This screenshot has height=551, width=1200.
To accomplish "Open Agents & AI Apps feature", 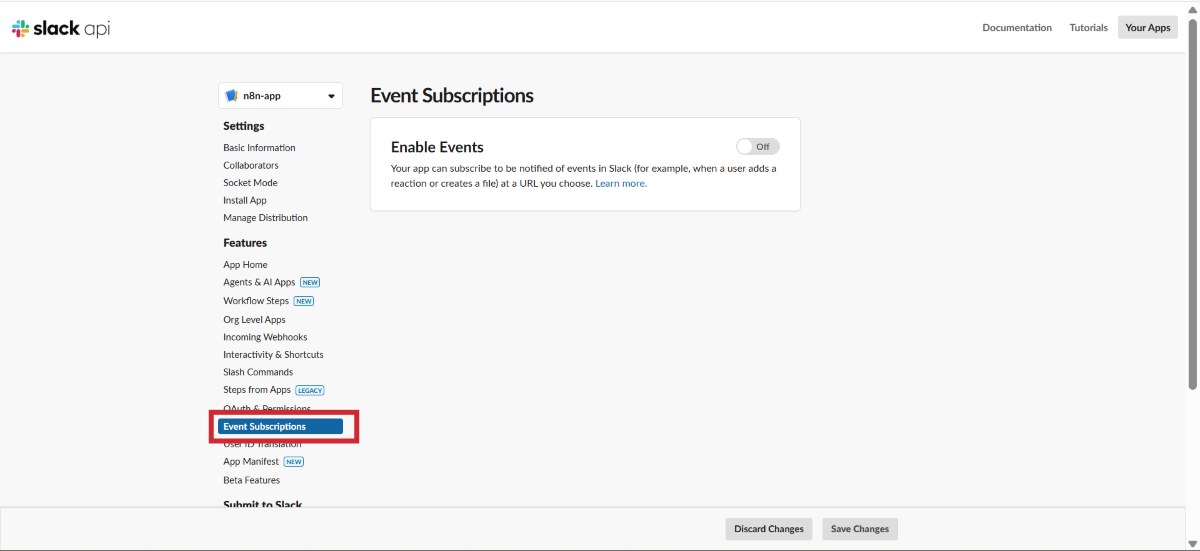I will [259, 283].
